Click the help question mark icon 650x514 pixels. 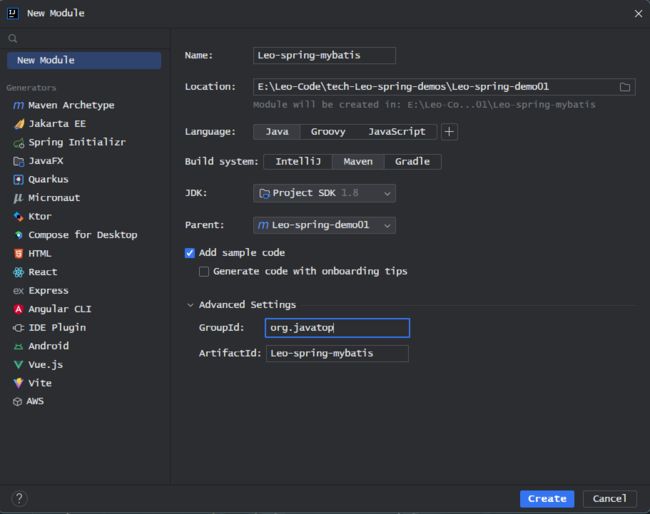19,499
